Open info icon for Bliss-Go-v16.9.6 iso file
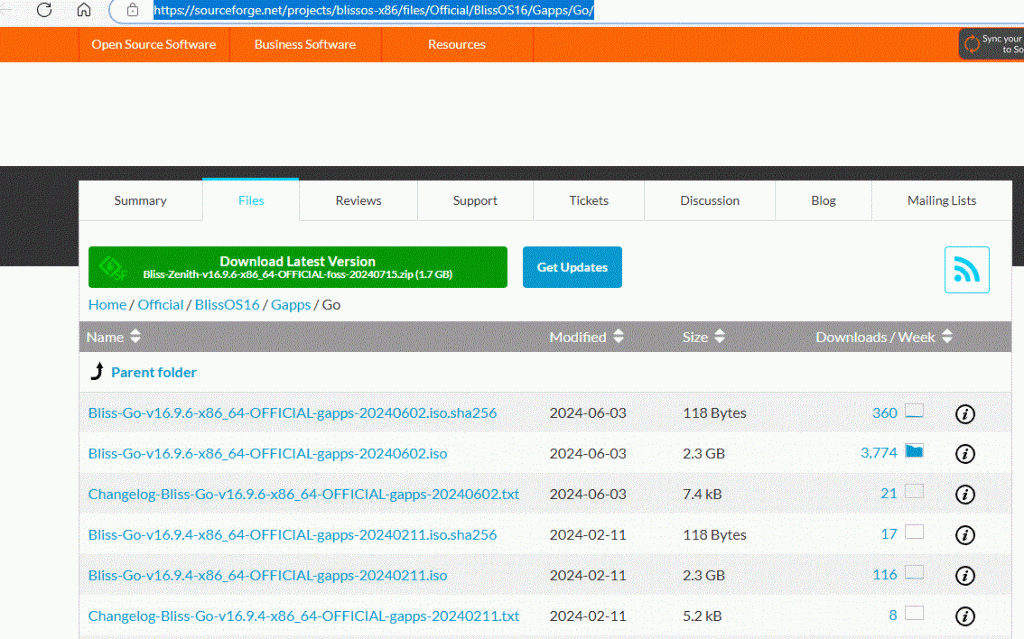Viewport: 1024px width, 639px height. (x=965, y=454)
